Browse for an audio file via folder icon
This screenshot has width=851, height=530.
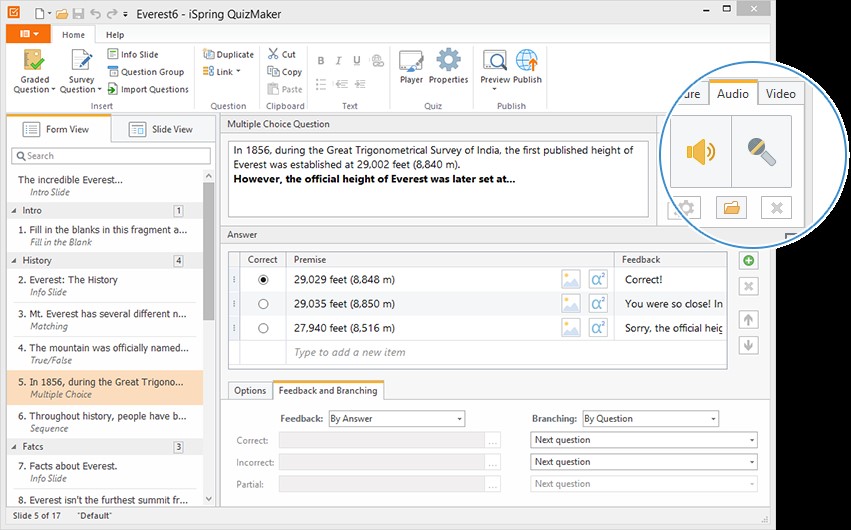click(731, 207)
